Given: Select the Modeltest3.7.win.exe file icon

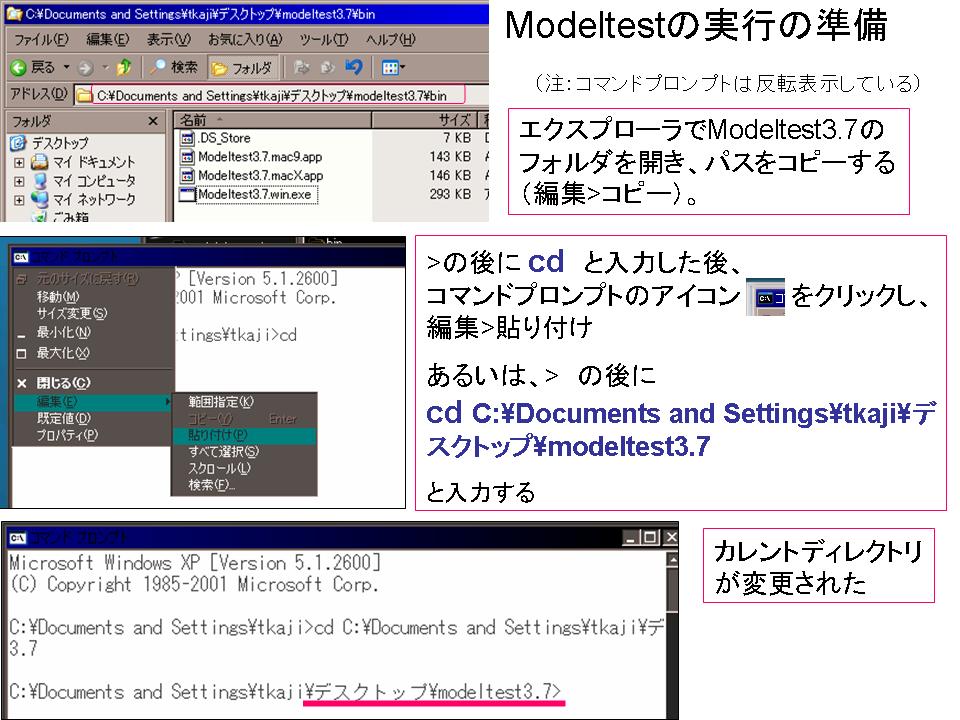Looking at the screenshot, I should click(187, 195).
